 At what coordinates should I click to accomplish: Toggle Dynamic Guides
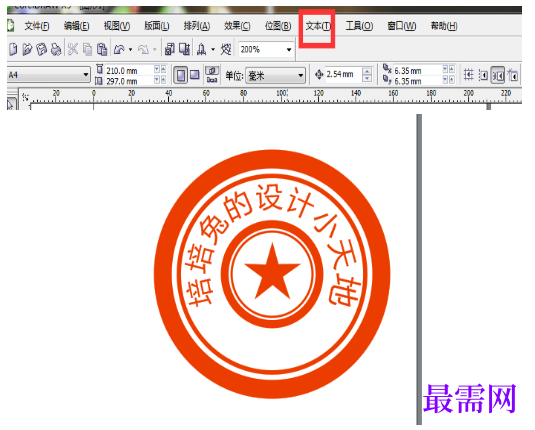(512, 75)
